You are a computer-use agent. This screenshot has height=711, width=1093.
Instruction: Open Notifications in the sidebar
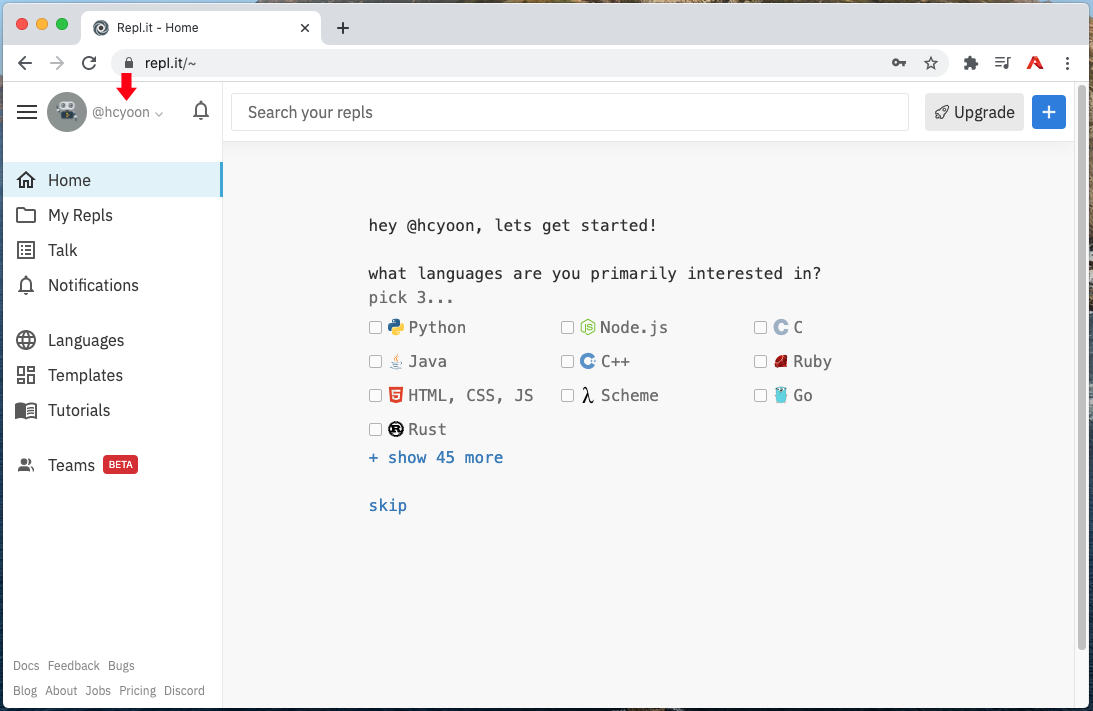[x=113, y=284]
